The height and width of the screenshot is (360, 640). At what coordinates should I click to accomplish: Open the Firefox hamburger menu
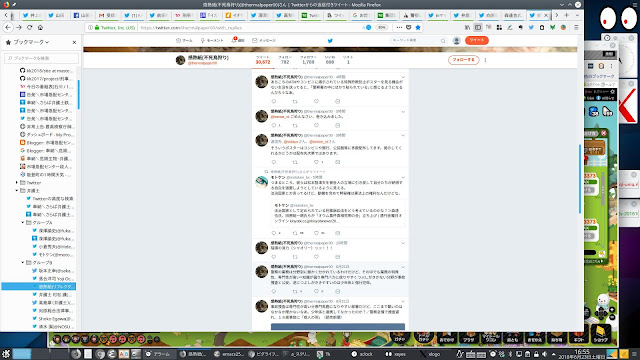click(576, 27)
